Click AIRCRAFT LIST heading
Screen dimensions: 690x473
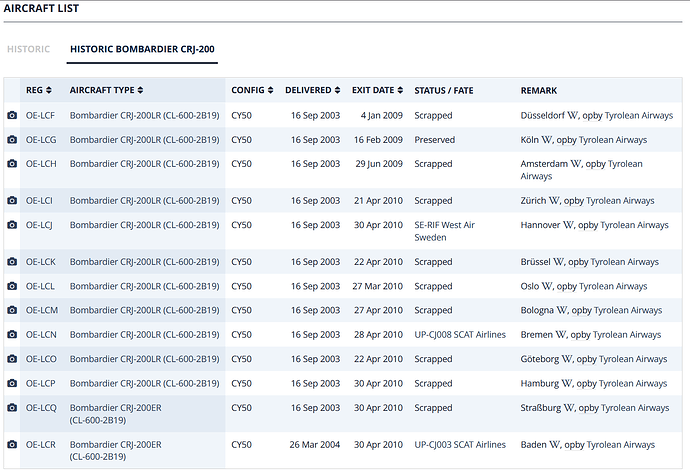click(41, 8)
